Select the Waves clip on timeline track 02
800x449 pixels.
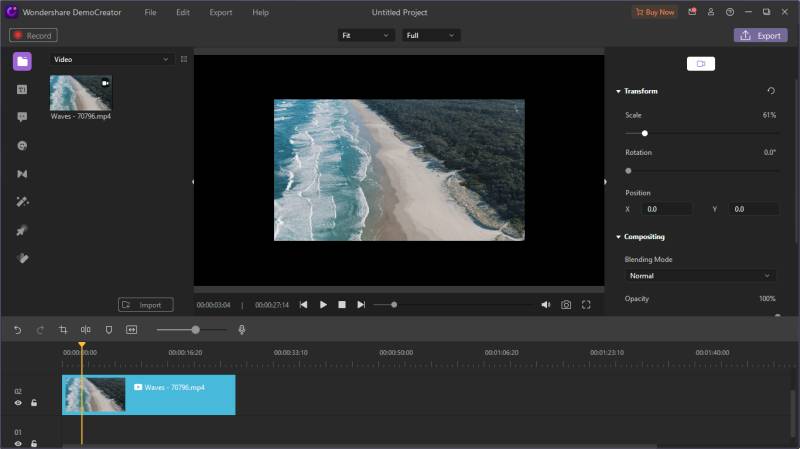click(x=148, y=395)
